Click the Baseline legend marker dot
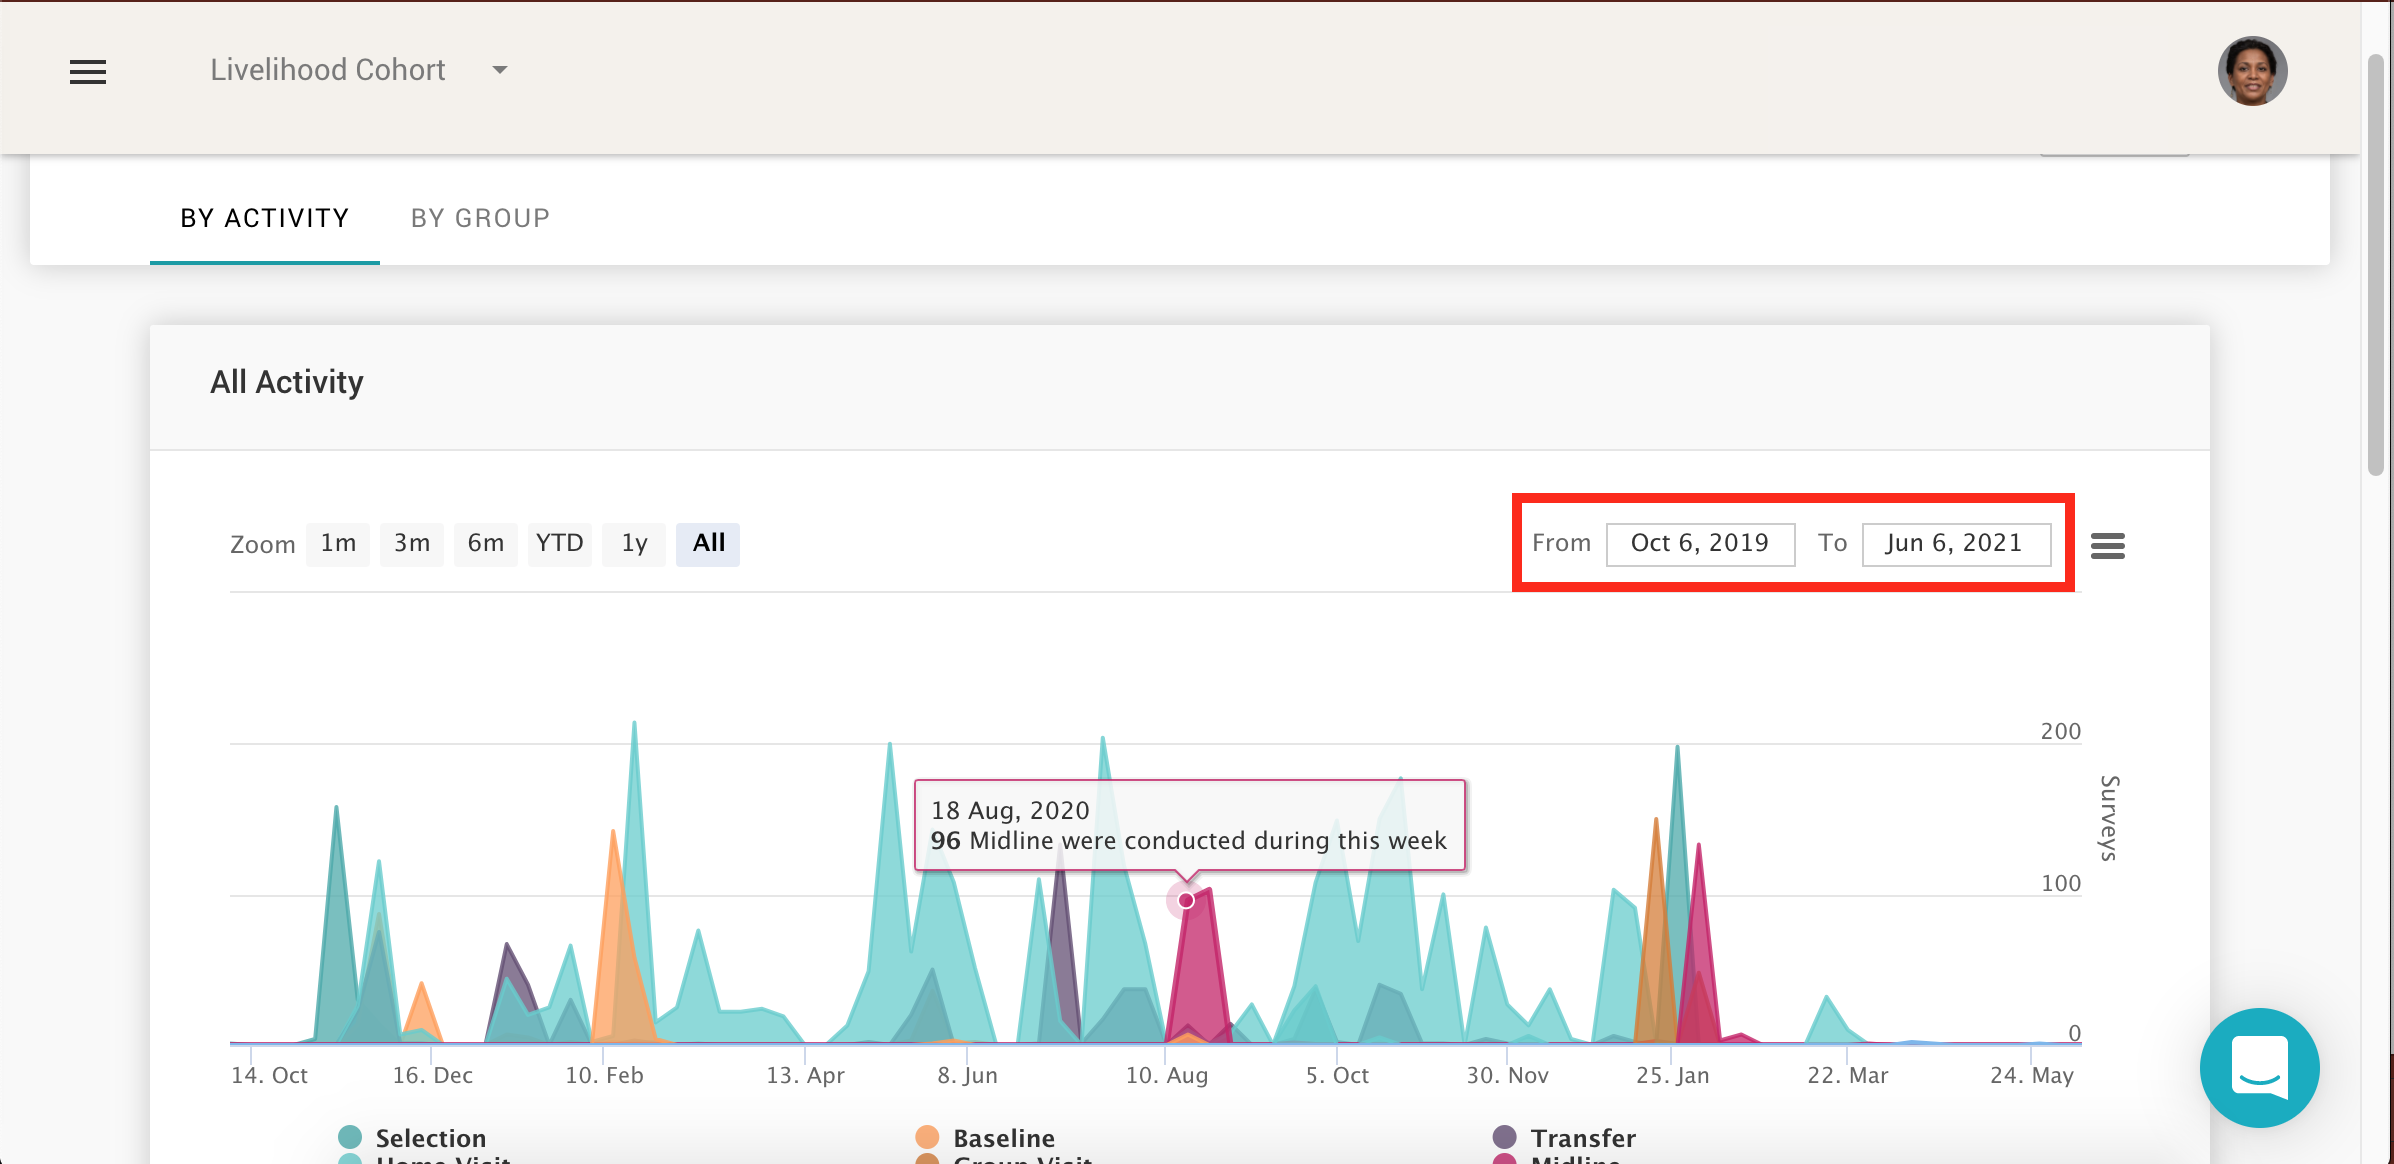 pos(927,1137)
